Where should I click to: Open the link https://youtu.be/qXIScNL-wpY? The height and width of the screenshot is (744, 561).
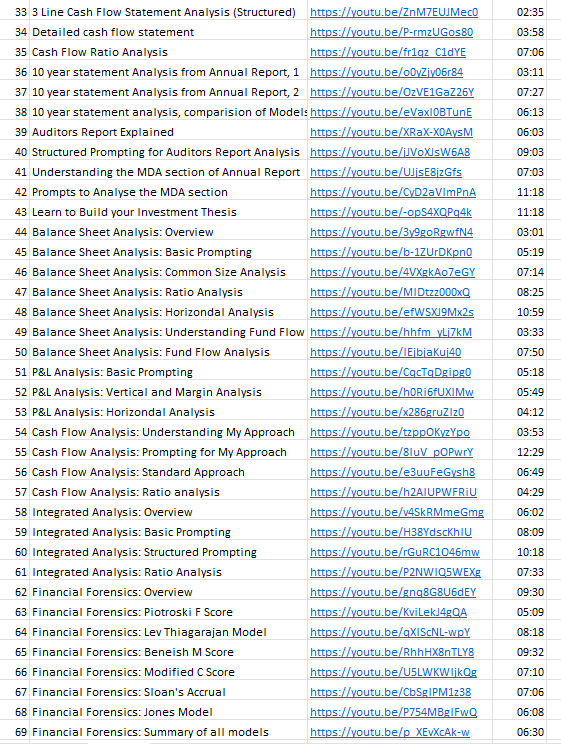(390, 632)
